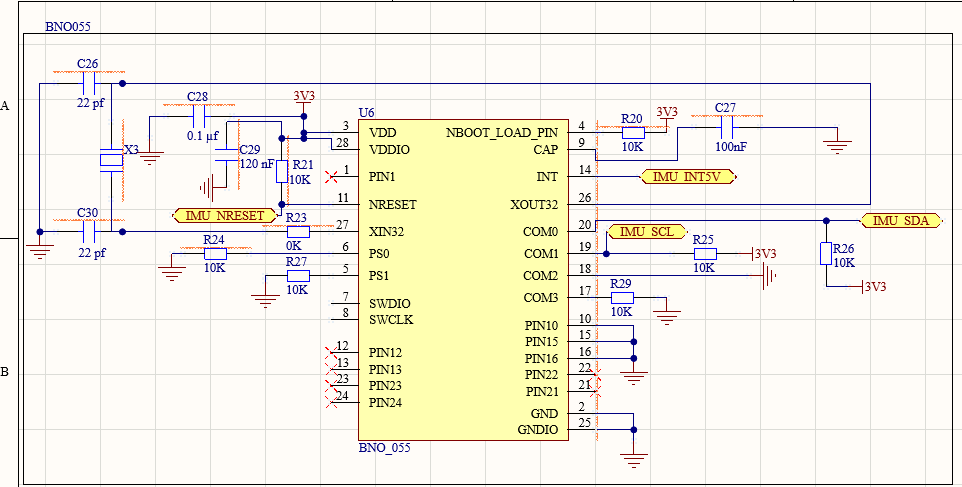Select 3V3 power port after R25

coord(763,254)
